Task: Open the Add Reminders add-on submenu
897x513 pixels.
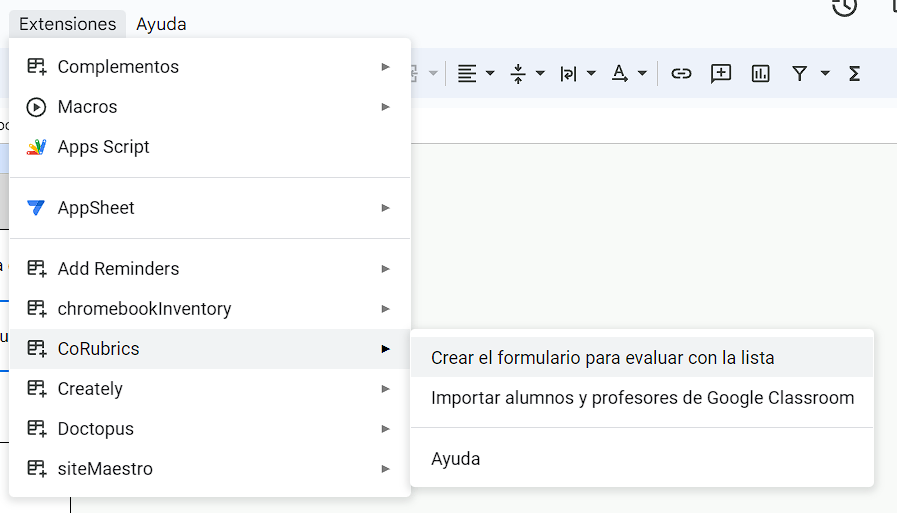Action: (210, 269)
